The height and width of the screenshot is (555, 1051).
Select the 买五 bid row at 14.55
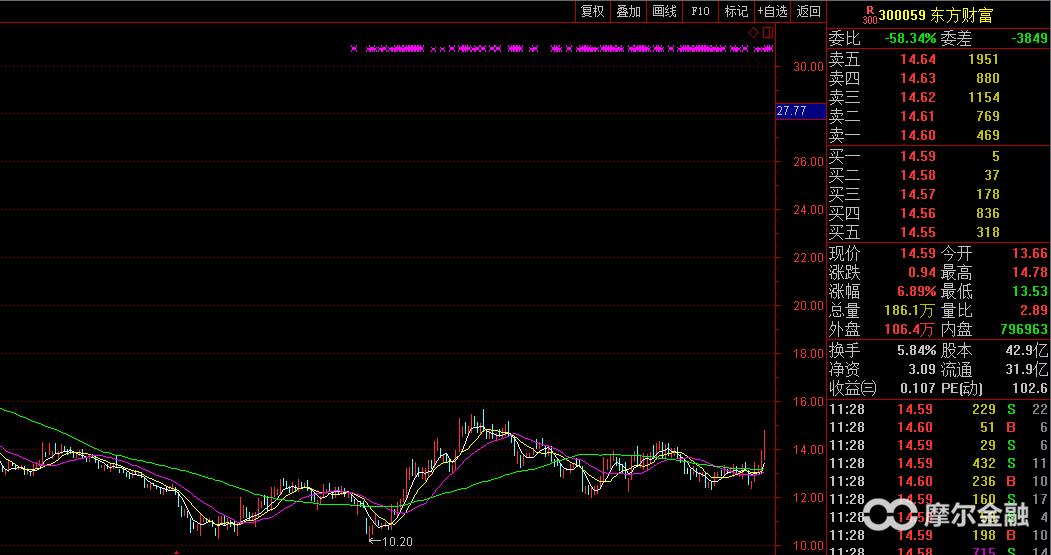[x=938, y=232]
